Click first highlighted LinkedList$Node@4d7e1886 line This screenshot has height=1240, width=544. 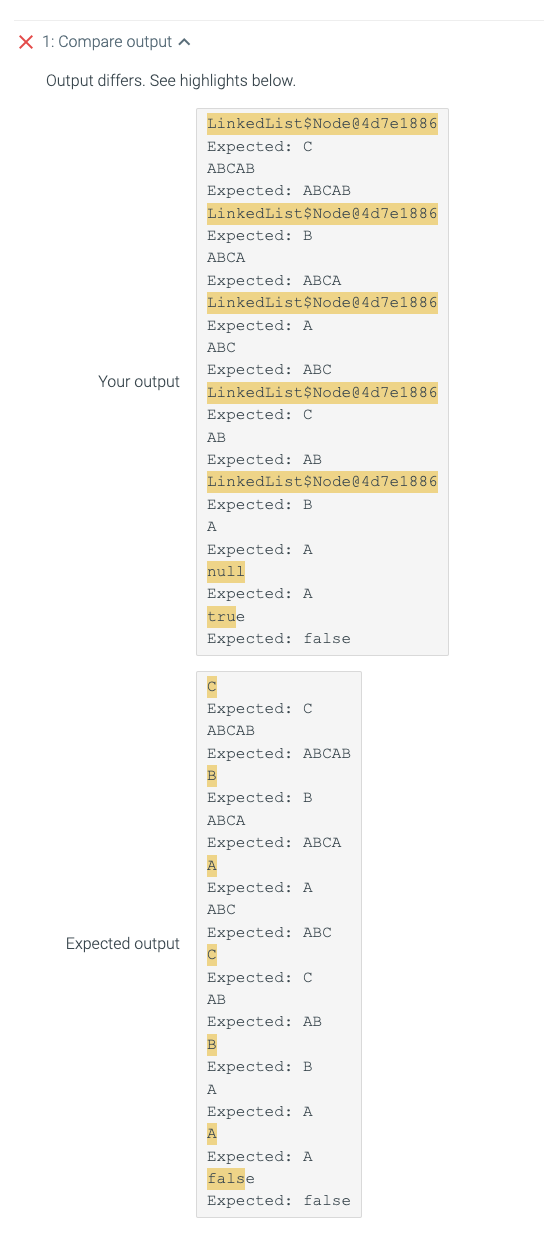coord(322,124)
